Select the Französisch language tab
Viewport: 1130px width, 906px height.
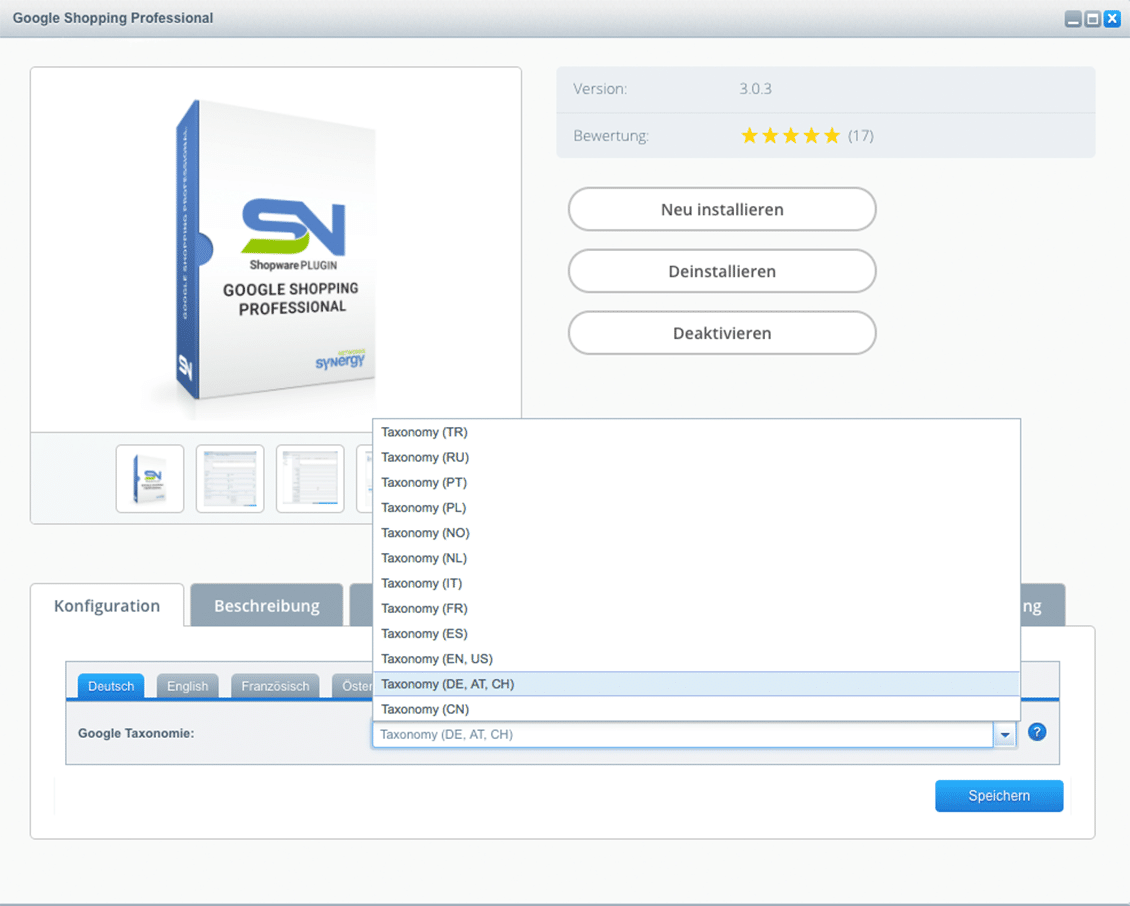[274, 686]
